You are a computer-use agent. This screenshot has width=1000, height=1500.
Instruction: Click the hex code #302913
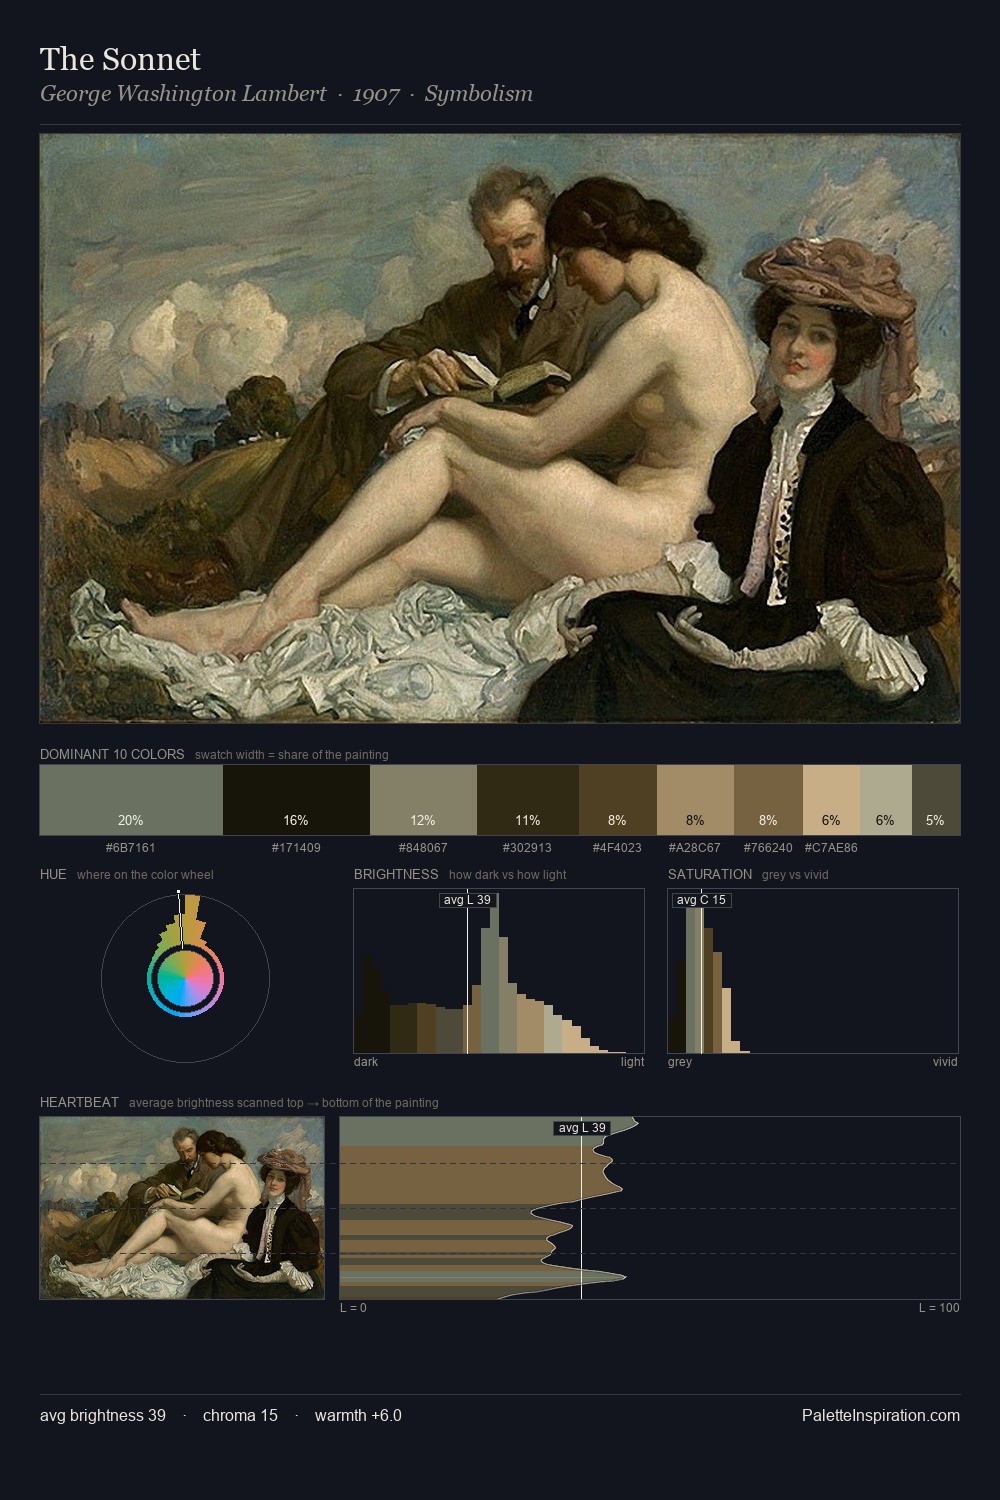tap(527, 848)
